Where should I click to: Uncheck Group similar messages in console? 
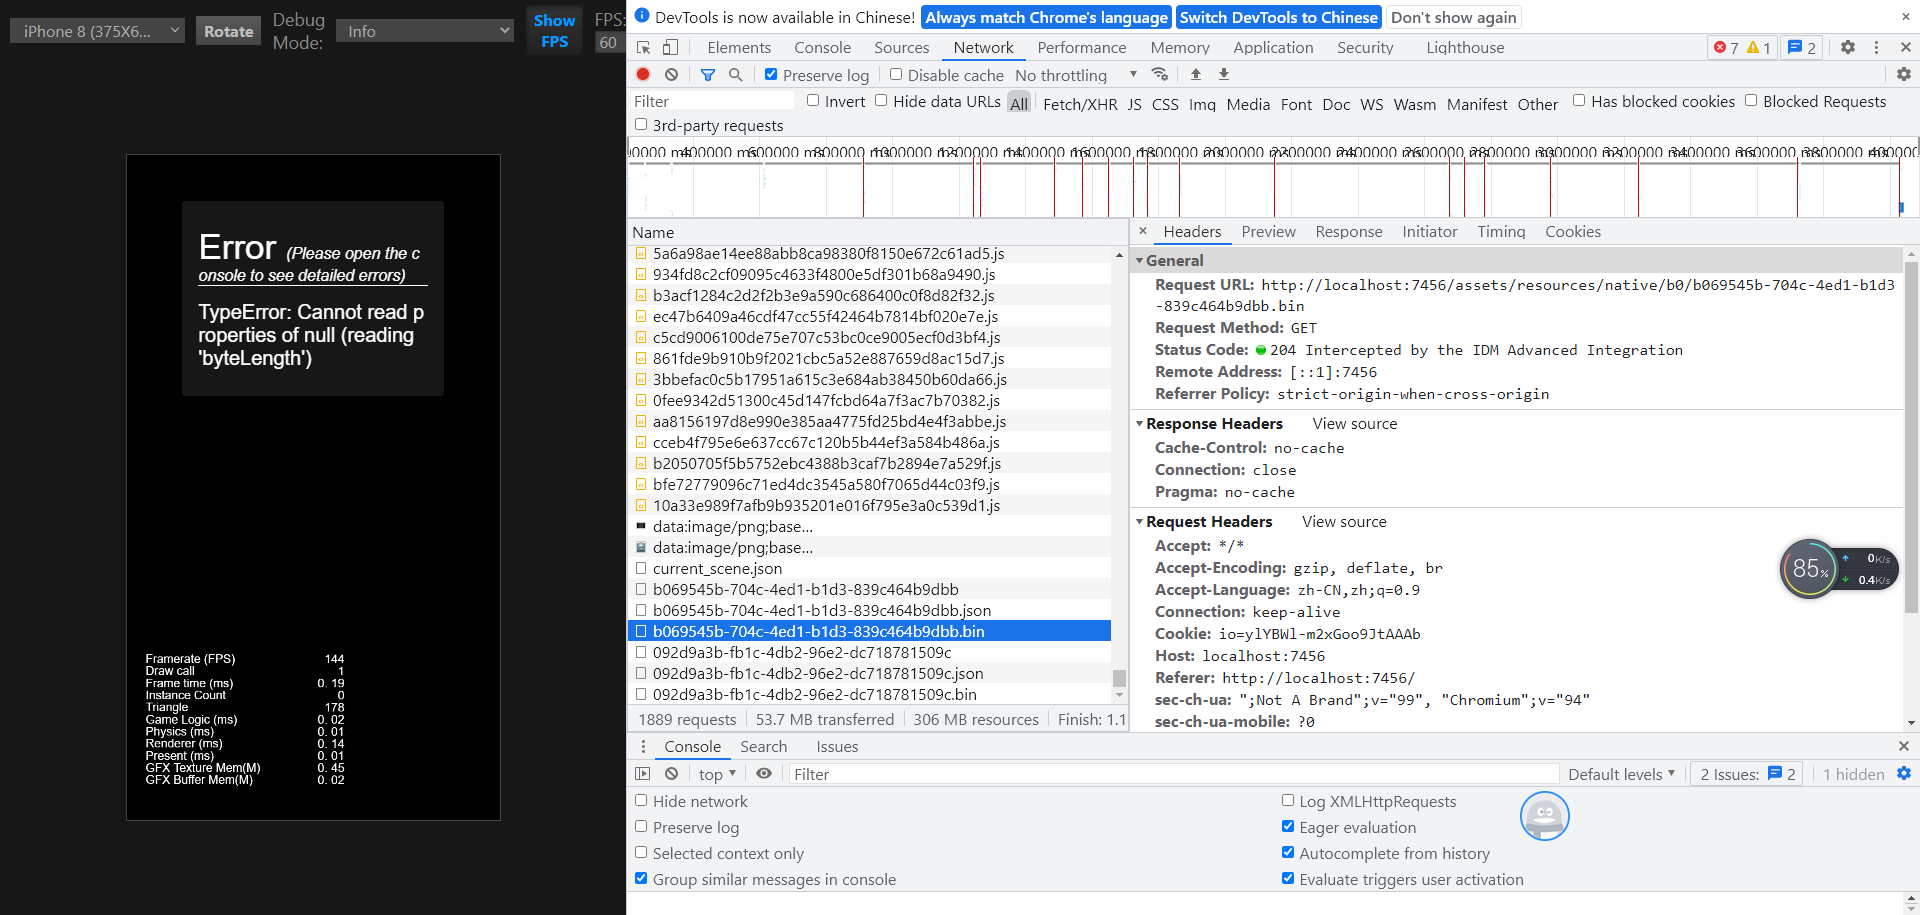pyautogui.click(x=641, y=878)
